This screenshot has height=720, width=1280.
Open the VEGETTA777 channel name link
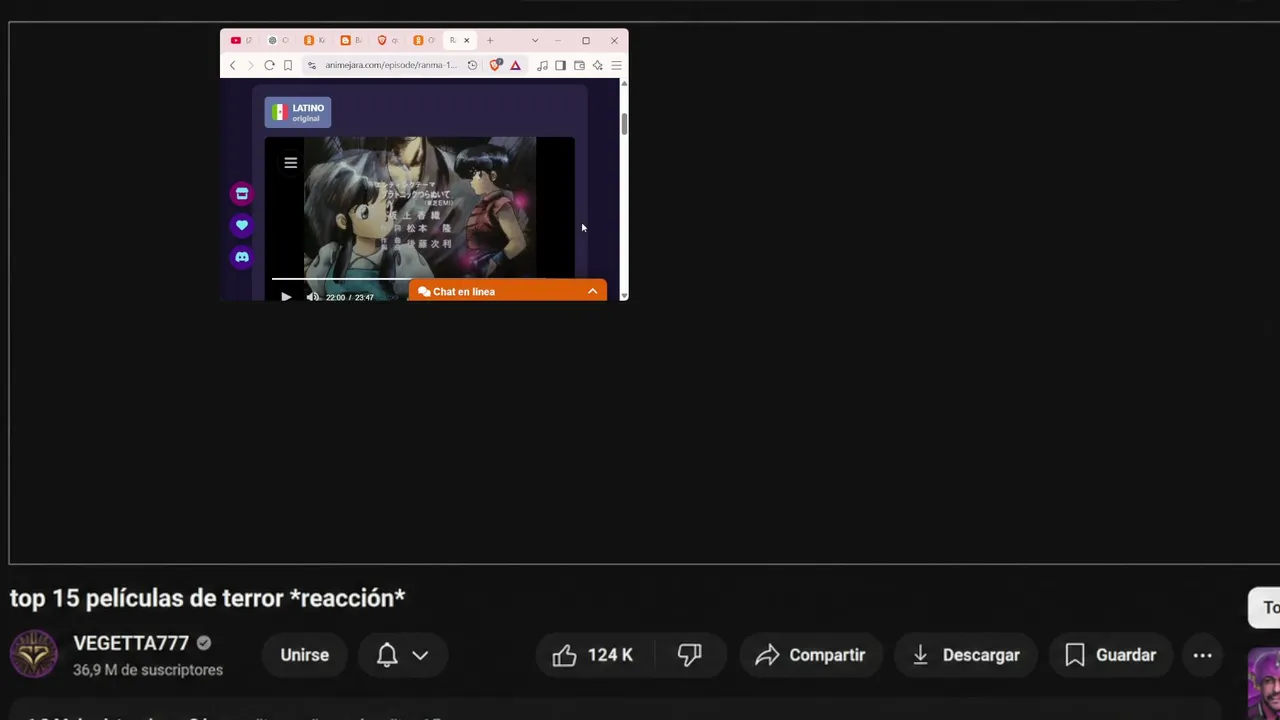(131, 643)
